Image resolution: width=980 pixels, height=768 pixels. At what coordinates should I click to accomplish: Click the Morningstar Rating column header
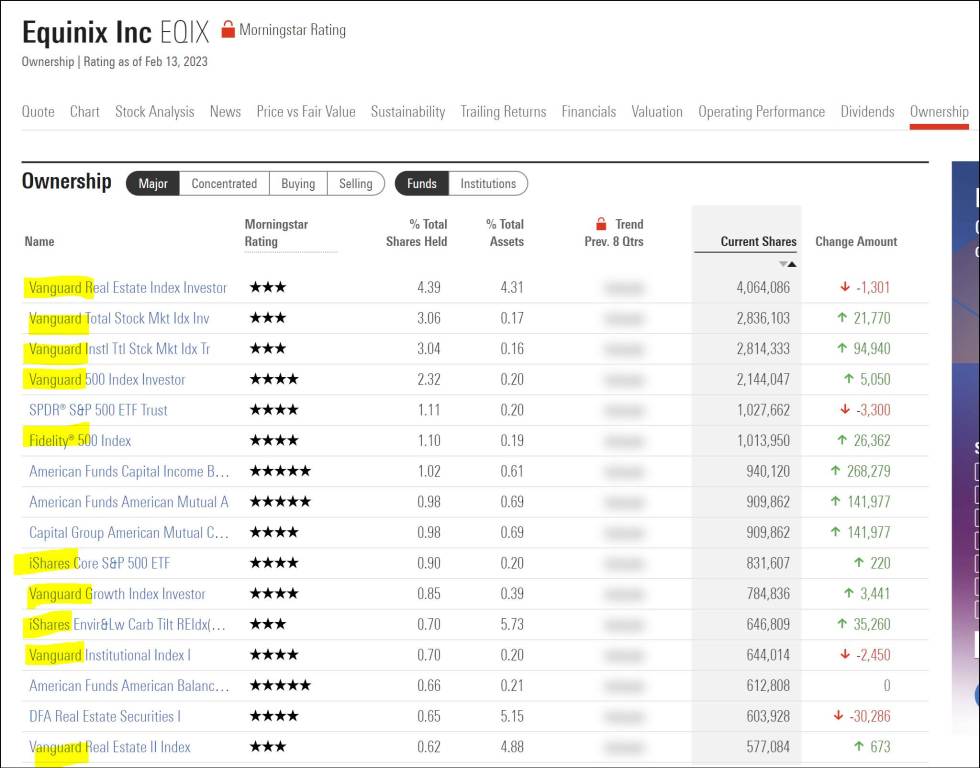pos(276,233)
